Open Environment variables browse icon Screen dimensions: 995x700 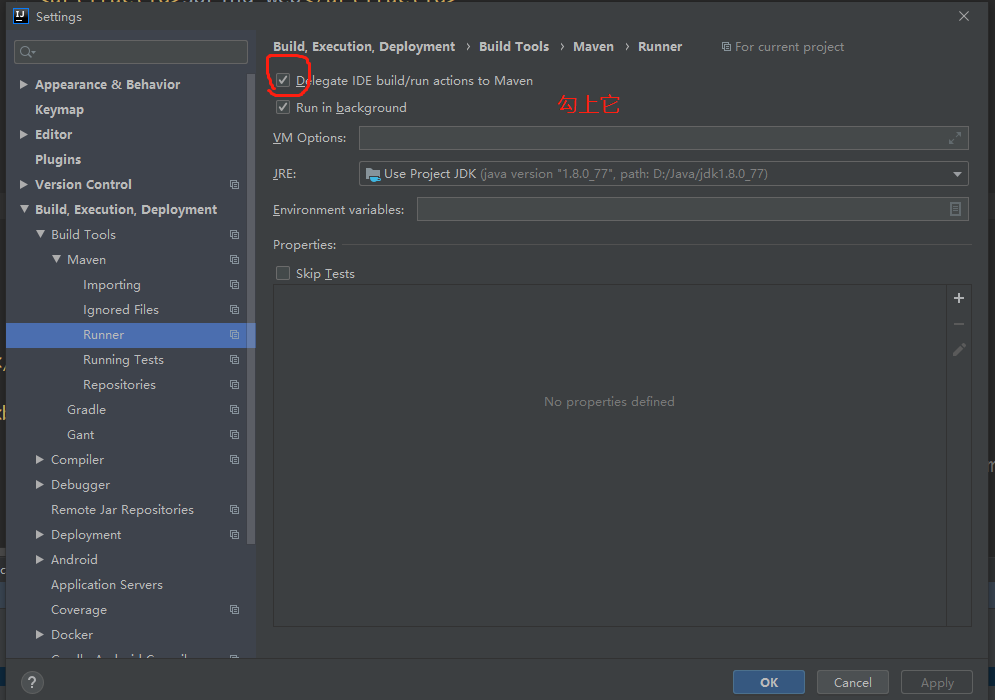(x=956, y=209)
